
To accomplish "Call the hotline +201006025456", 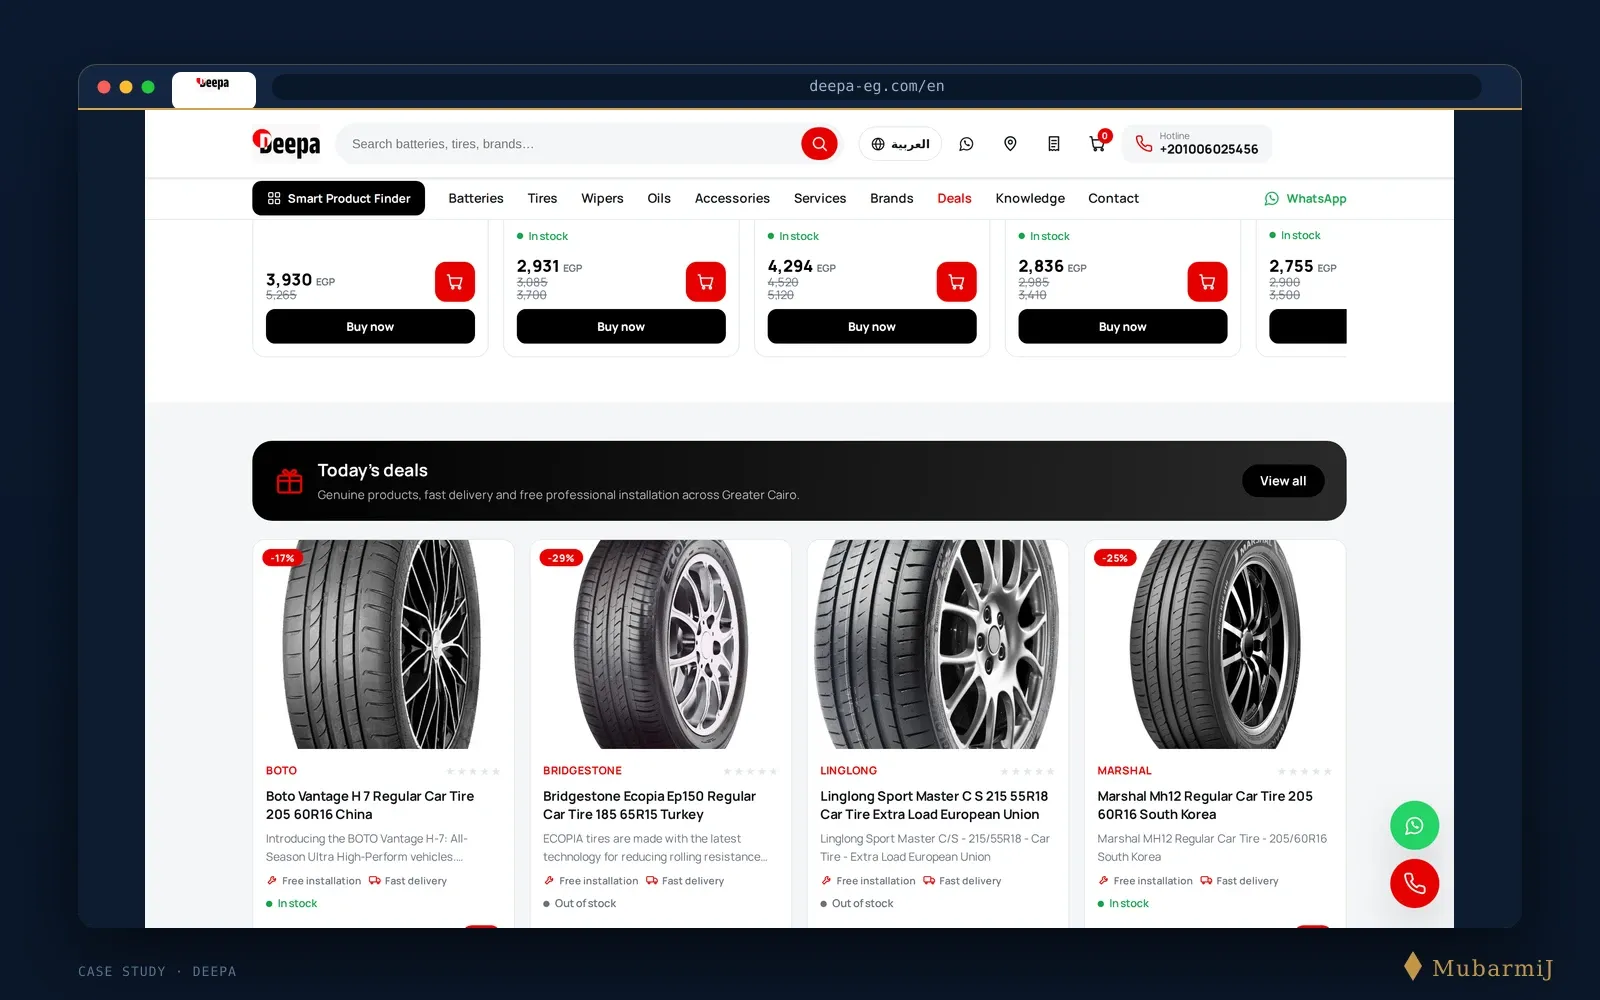I will pos(1197,144).
